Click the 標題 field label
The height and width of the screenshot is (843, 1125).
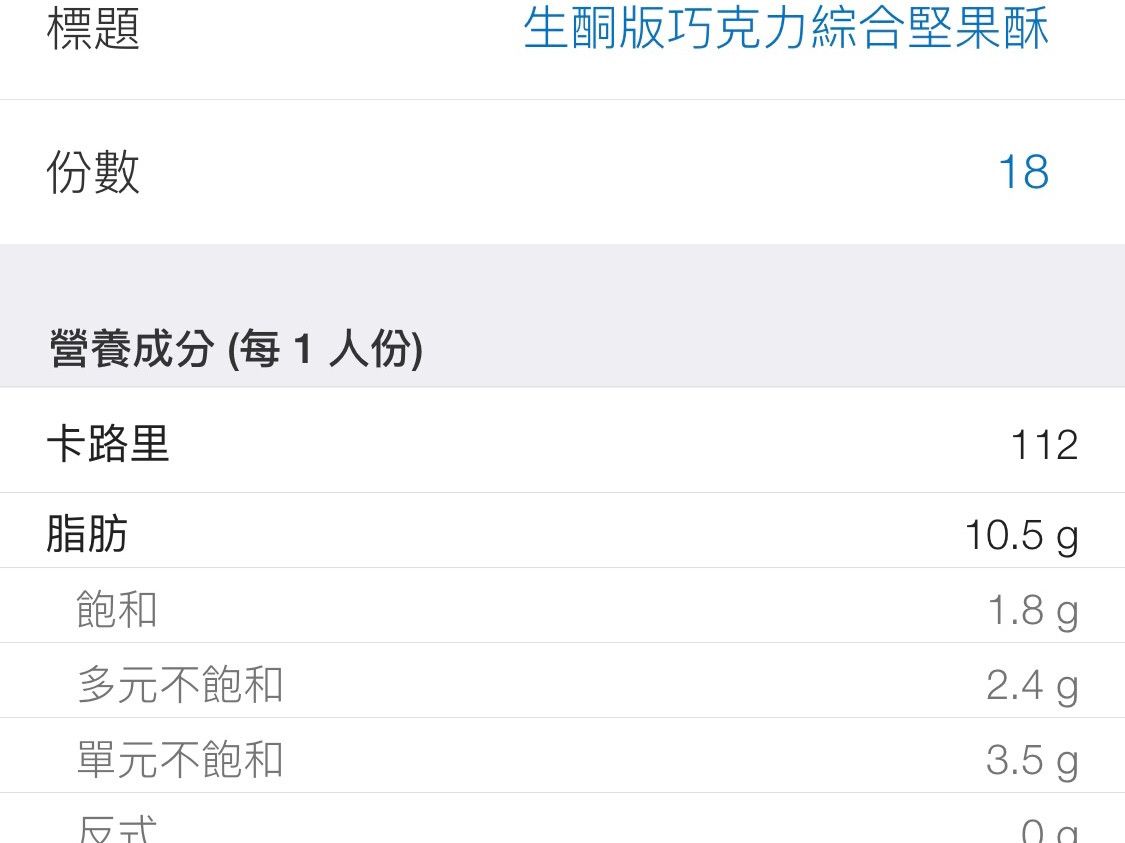[93, 29]
